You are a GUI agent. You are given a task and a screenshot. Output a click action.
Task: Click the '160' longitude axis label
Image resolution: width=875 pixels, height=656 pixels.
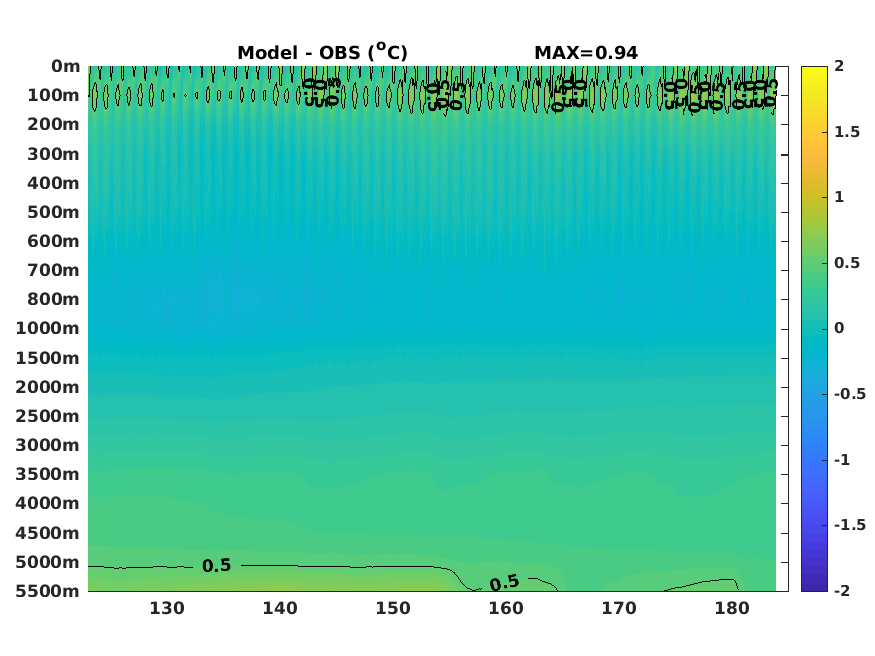click(506, 608)
